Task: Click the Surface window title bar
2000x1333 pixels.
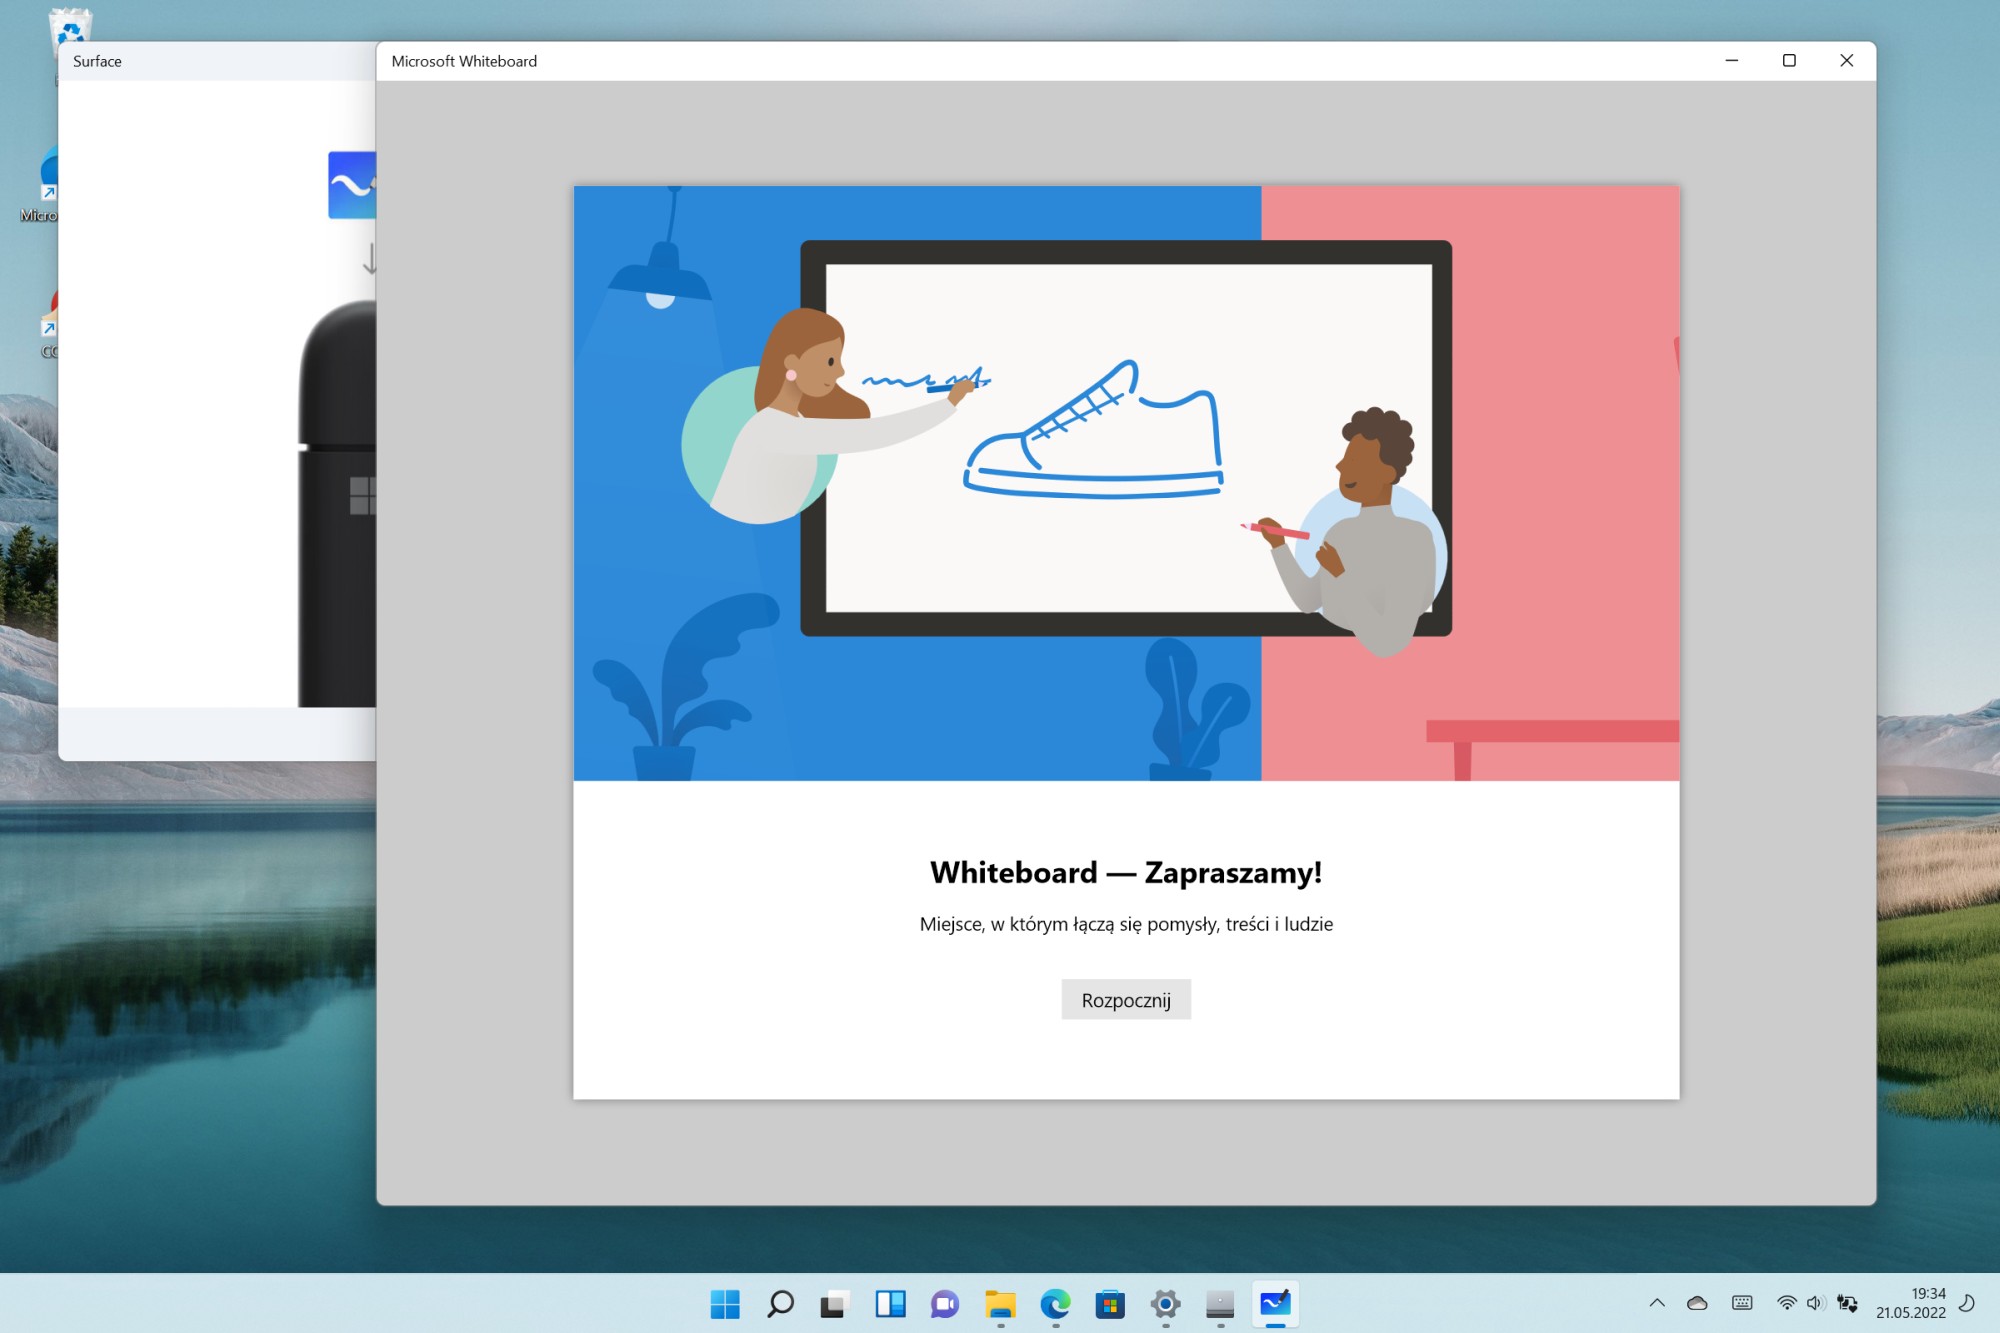Action: (x=220, y=61)
